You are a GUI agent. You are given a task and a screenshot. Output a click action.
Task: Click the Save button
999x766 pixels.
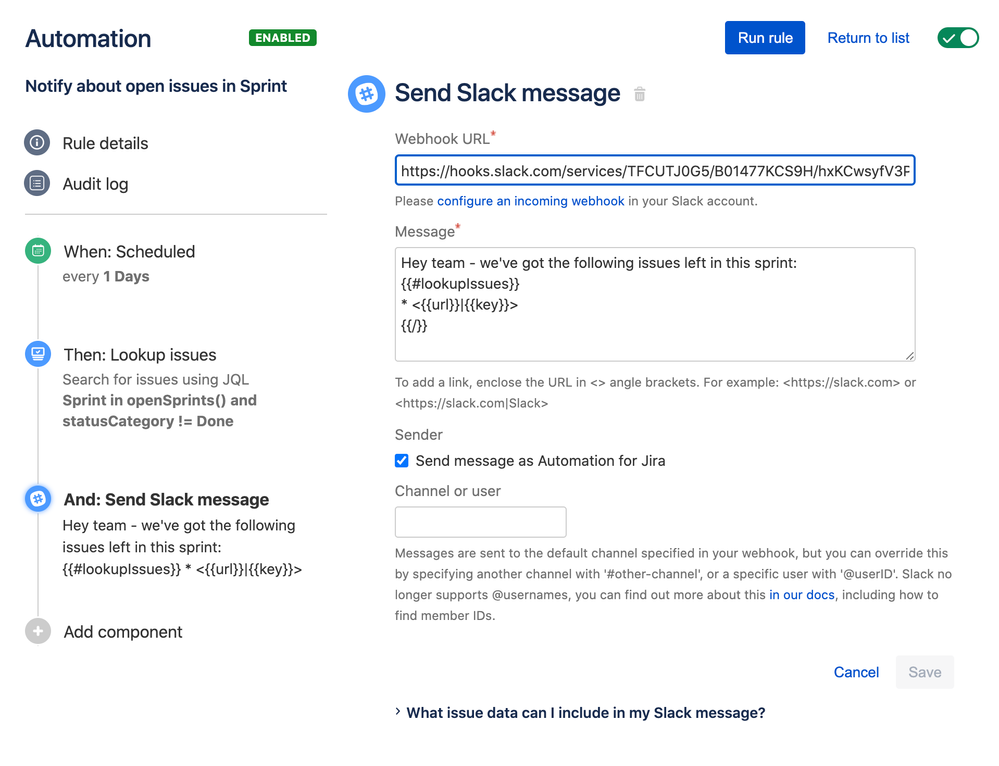pos(924,672)
